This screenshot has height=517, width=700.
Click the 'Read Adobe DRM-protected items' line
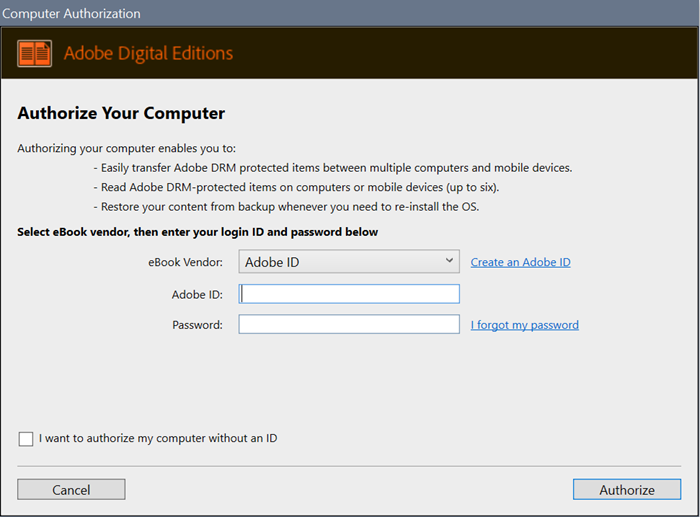coord(296,187)
